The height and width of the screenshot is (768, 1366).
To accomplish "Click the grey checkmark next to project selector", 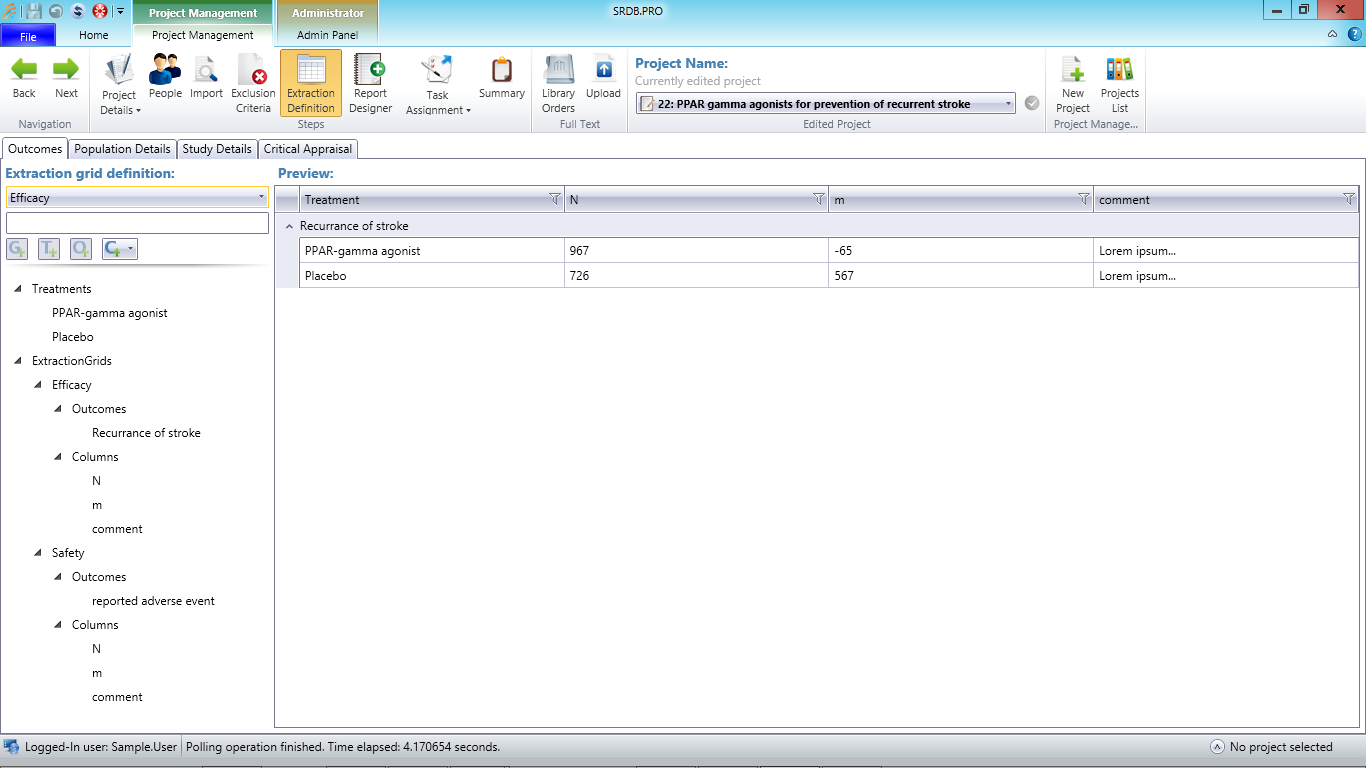I will point(1032,103).
